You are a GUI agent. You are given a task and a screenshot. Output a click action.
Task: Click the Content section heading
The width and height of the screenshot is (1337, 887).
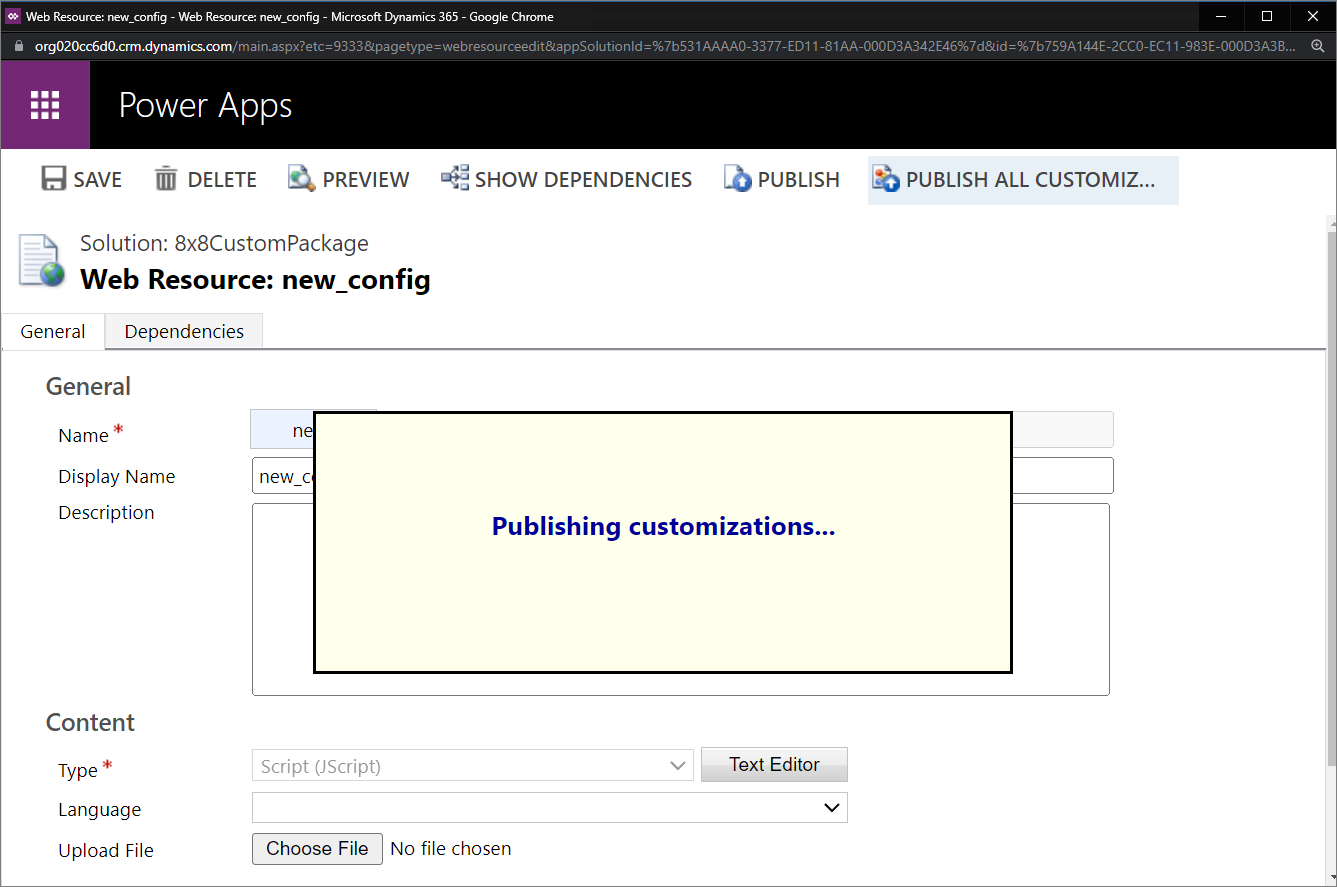90,722
